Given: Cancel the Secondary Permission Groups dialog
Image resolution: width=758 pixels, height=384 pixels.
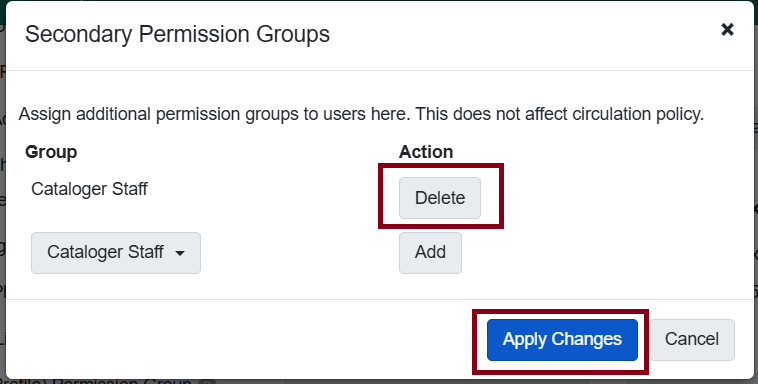Looking at the screenshot, I should click(x=692, y=340).
